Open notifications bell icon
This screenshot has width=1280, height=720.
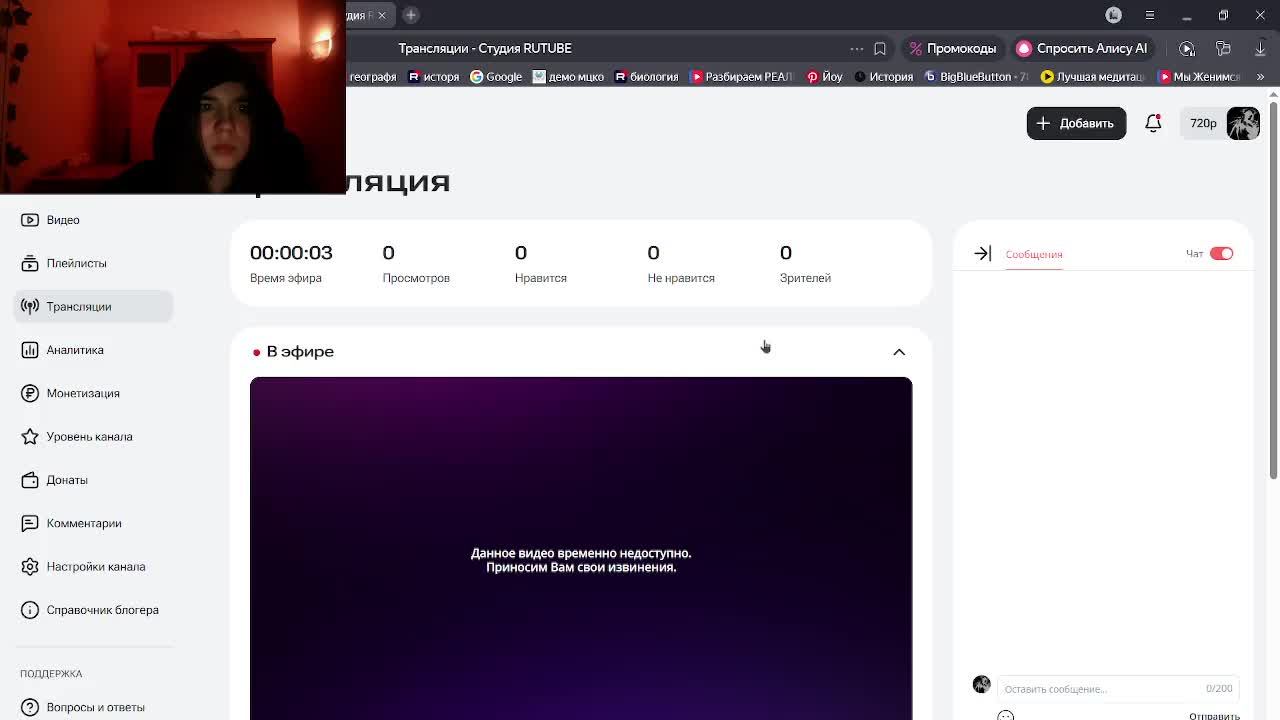pos(1153,123)
